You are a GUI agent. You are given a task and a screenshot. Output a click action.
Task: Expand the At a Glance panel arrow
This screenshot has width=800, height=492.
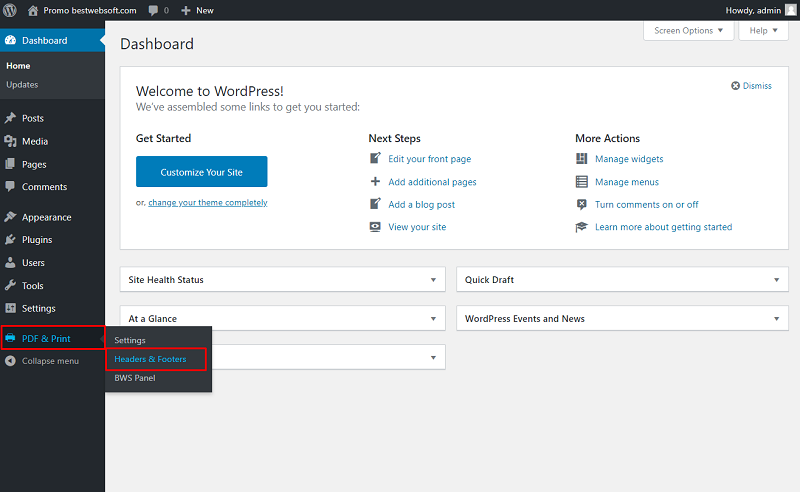tap(433, 318)
